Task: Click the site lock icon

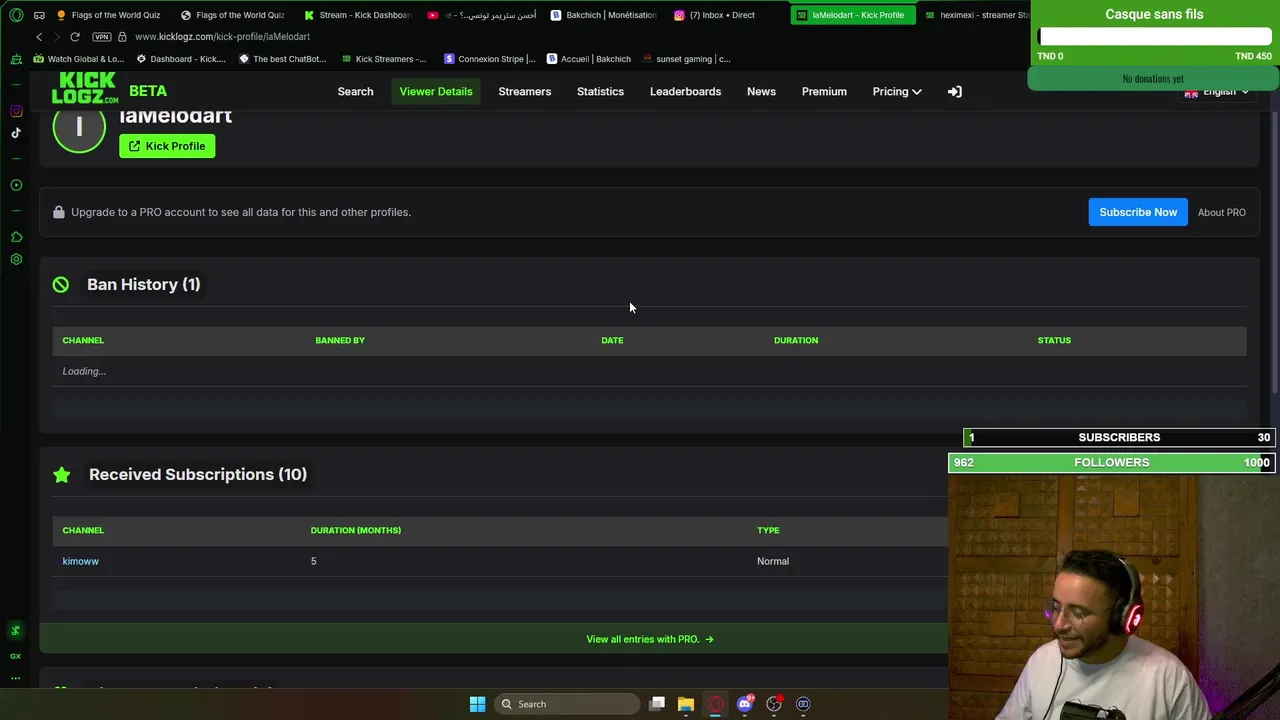Action: click(x=122, y=37)
